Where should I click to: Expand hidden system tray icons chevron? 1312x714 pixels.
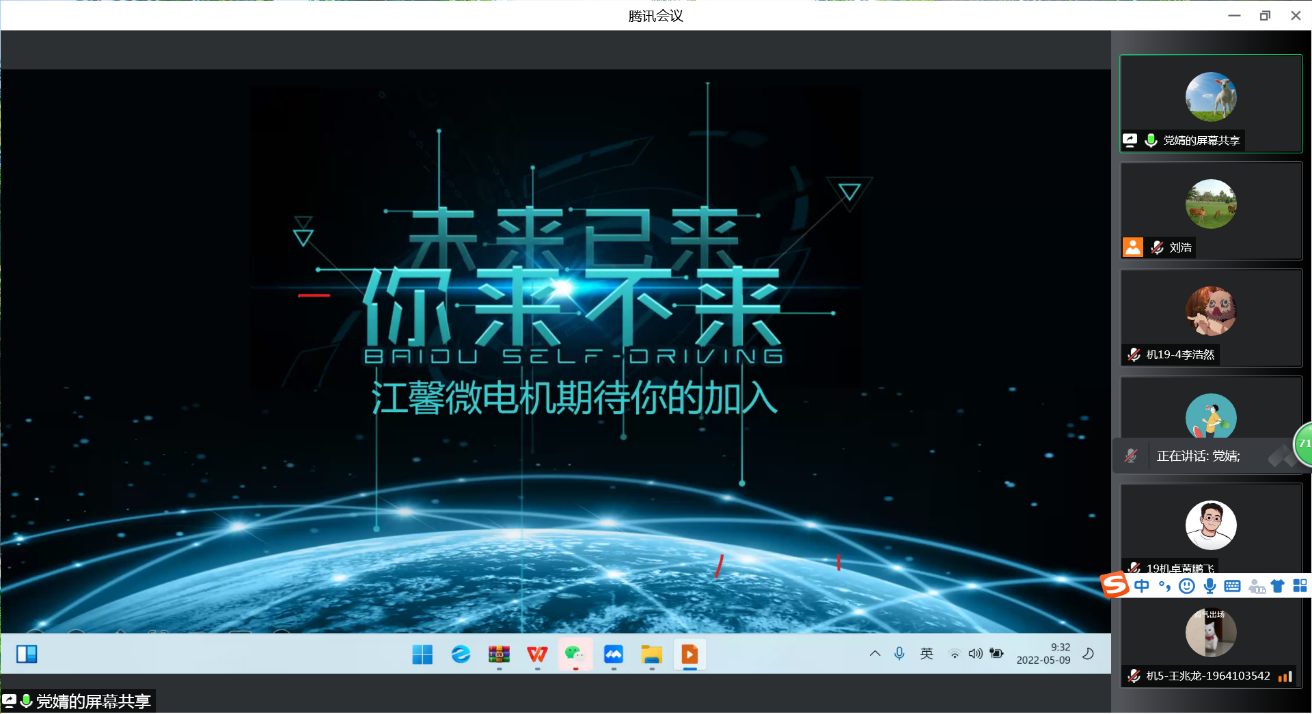pyautogui.click(x=875, y=654)
